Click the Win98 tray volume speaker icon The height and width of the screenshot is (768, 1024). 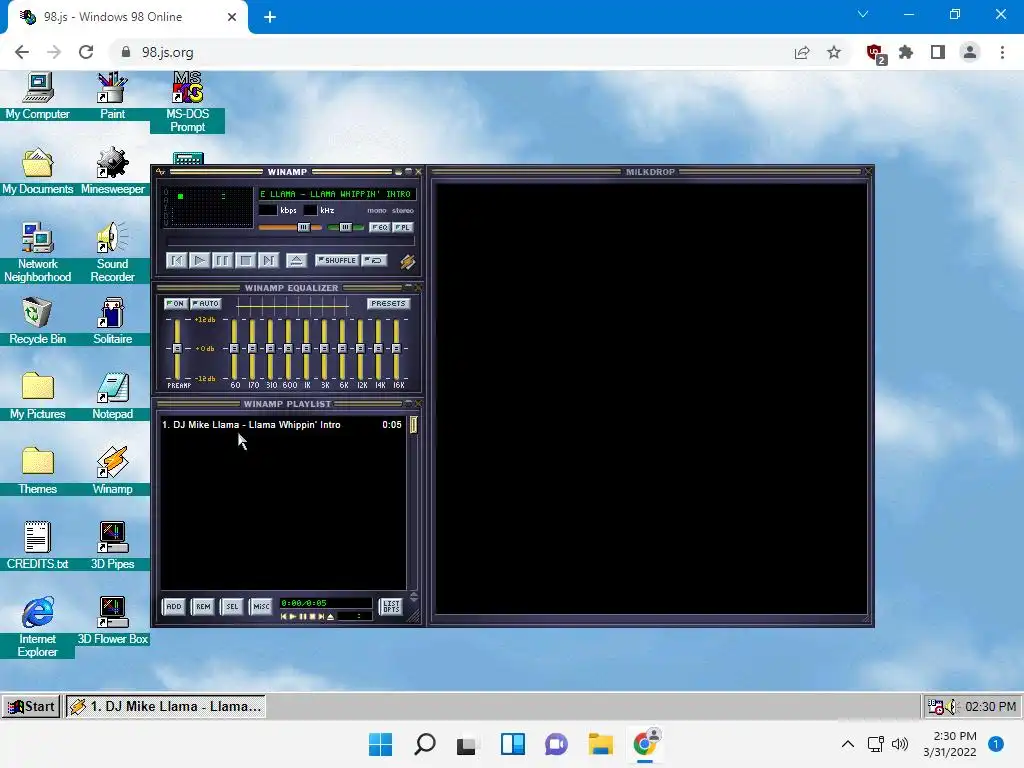[x=952, y=707]
